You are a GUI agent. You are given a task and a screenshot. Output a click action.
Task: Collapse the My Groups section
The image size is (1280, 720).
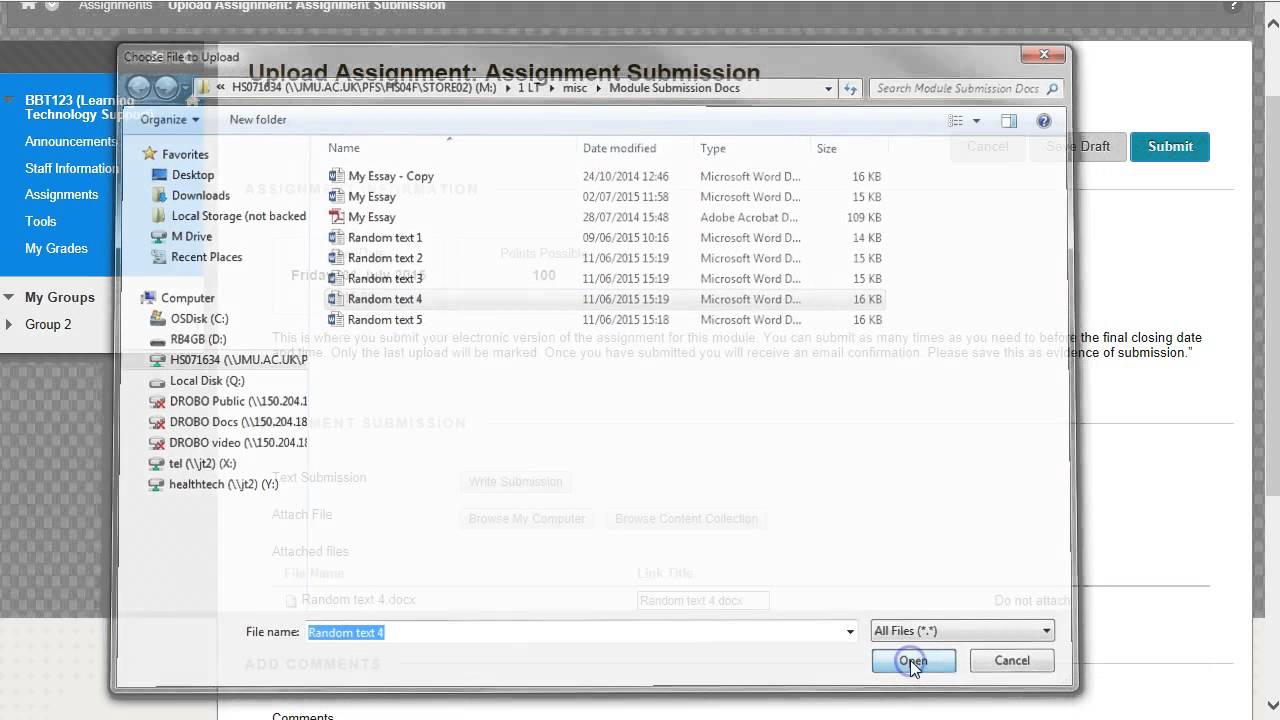click(x=9, y=297)
